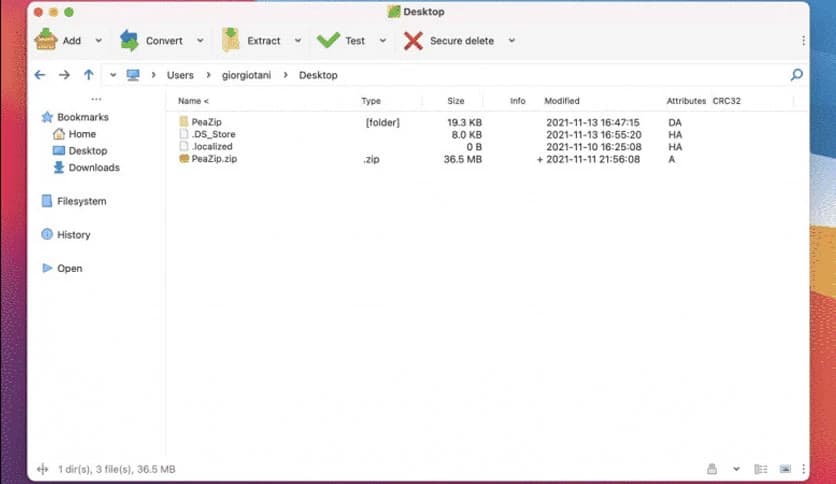Go back with the left arrow

pos(40,75)
